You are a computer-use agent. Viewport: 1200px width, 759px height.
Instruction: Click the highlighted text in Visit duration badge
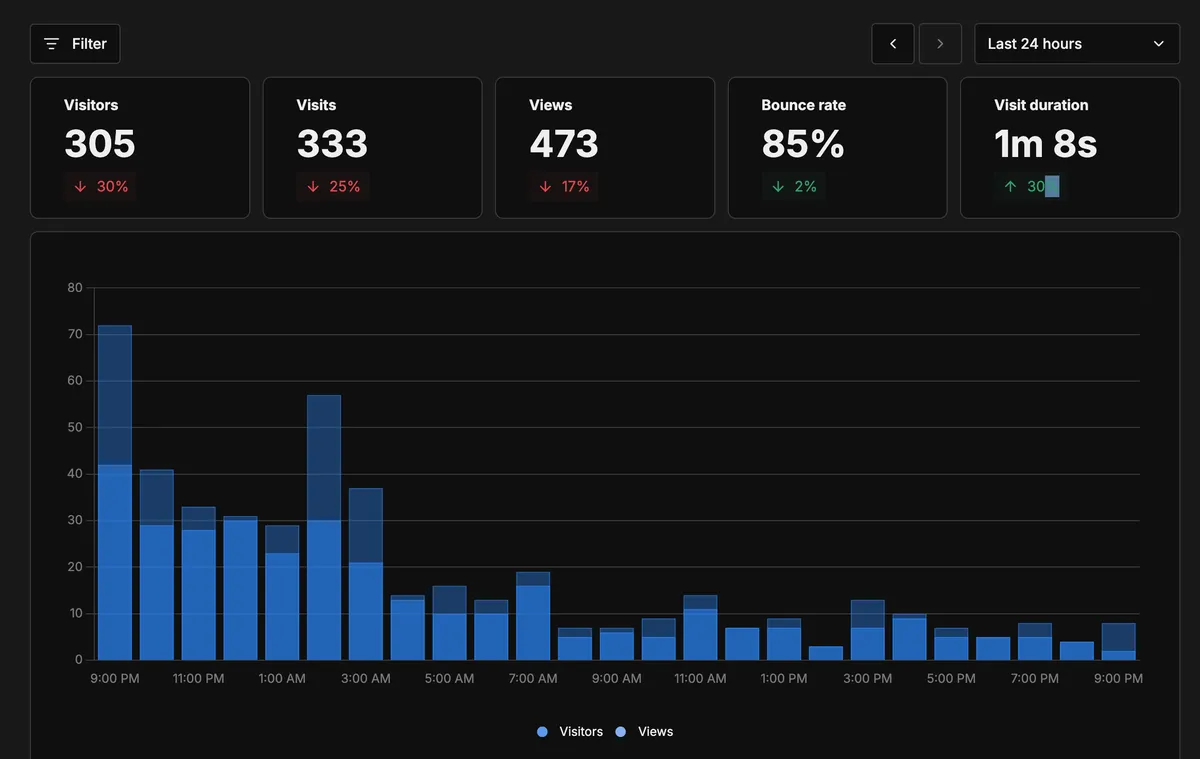1055,186
